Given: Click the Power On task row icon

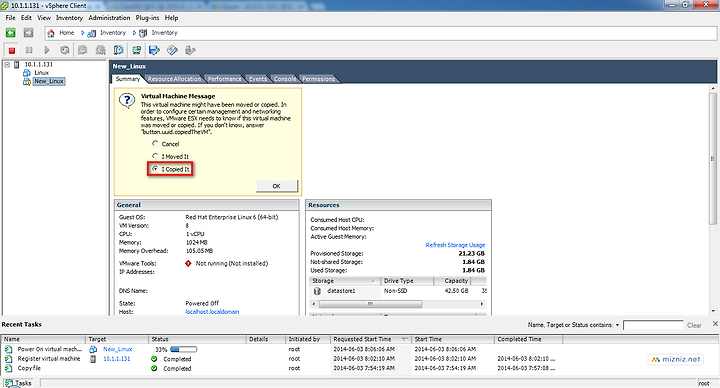Looking at the screenshot, I should point(8,349).
